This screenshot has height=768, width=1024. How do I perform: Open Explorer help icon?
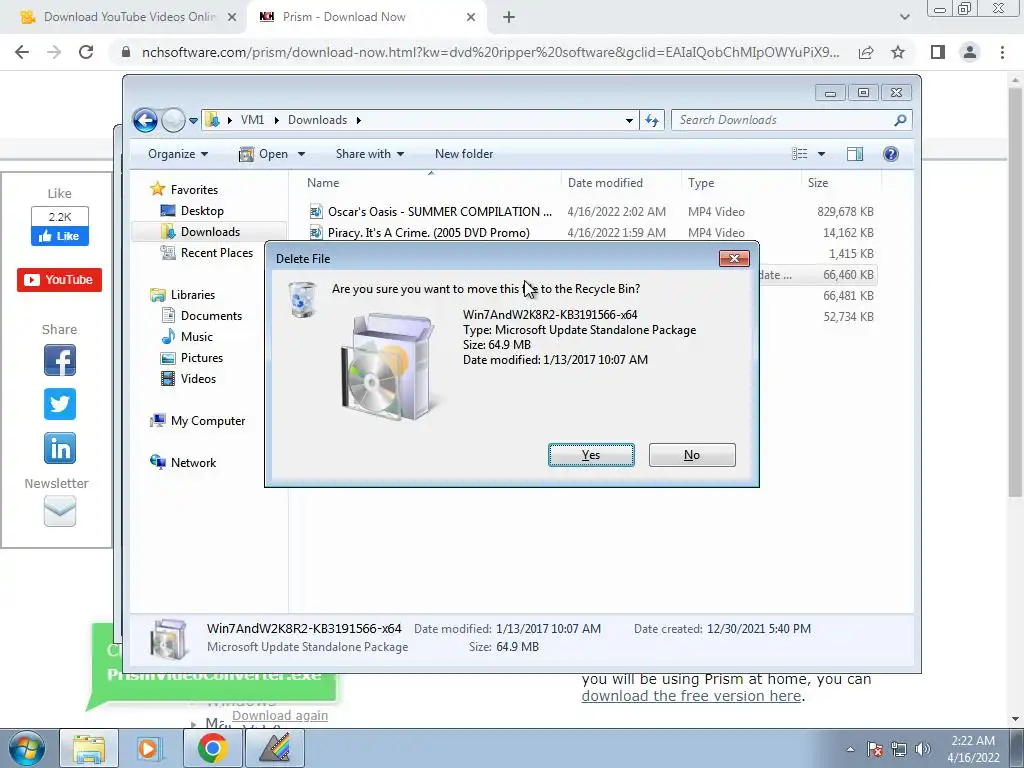click(x=891, y=154)
